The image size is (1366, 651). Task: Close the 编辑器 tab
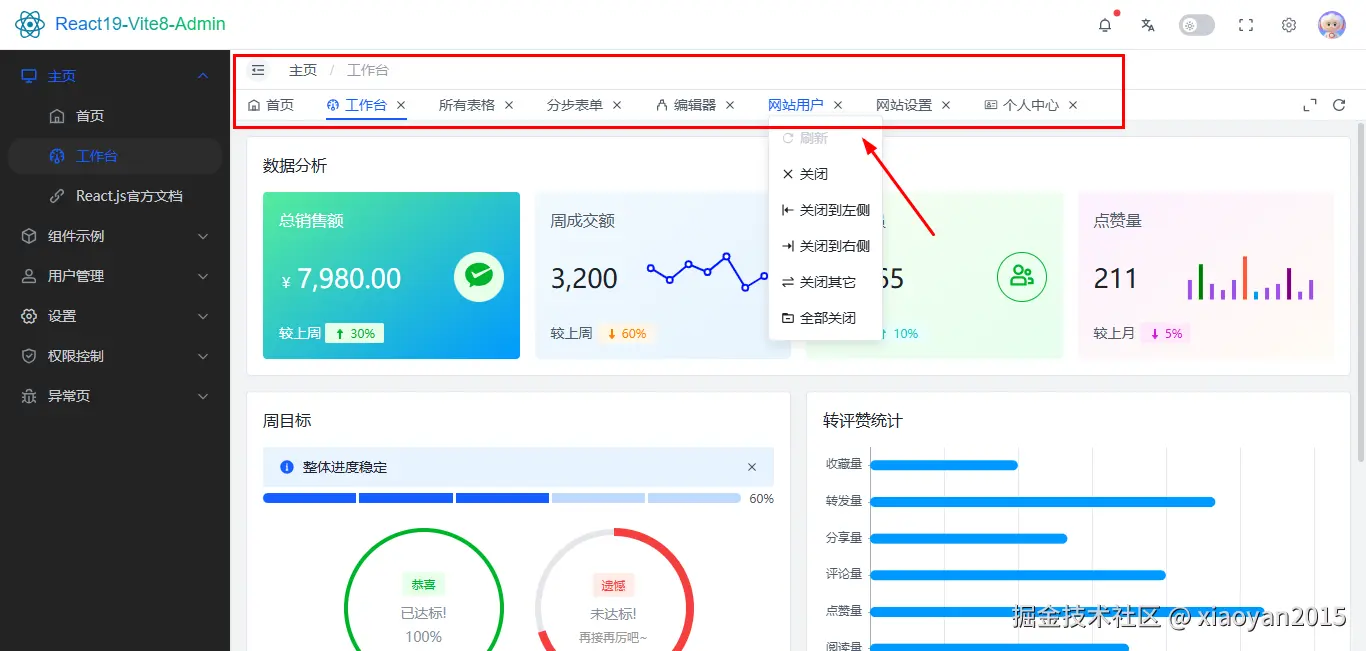(730, 105)
